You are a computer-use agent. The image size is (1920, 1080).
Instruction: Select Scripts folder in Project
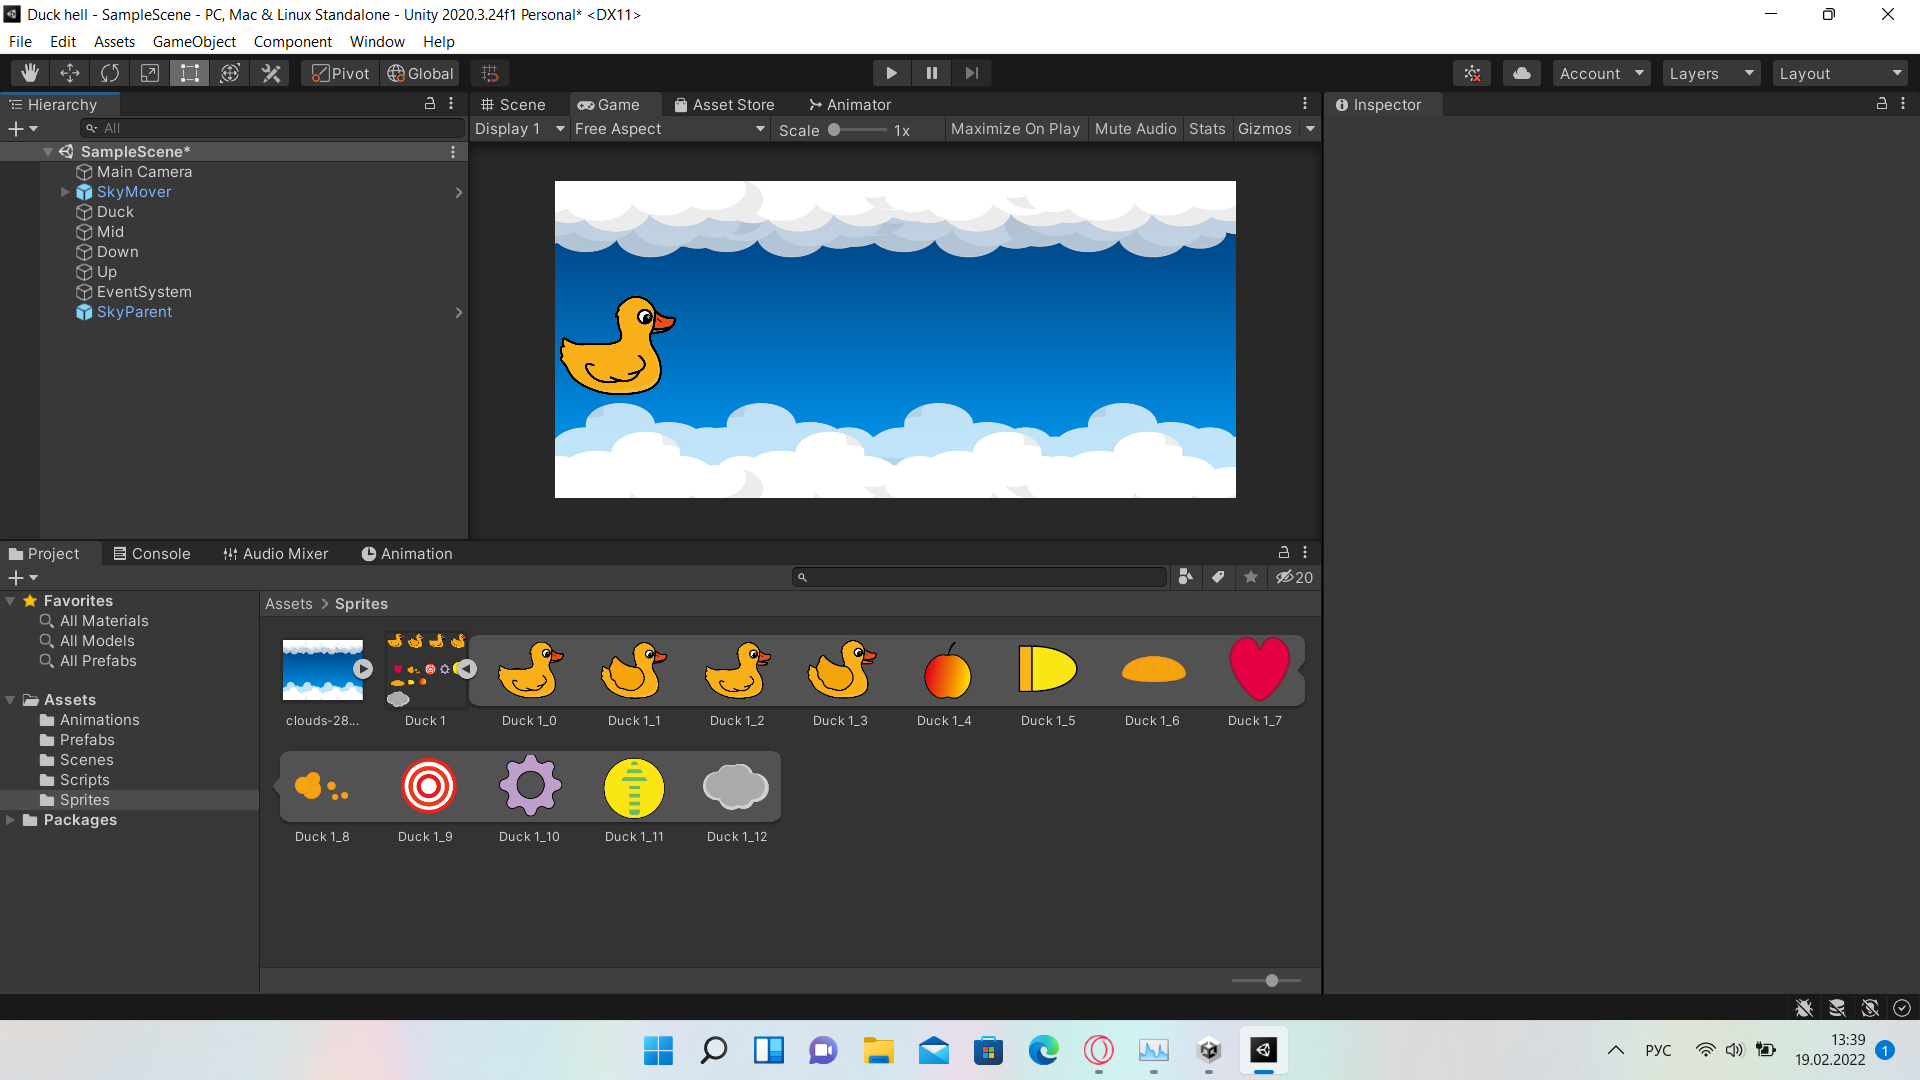(x=84, y=780)
